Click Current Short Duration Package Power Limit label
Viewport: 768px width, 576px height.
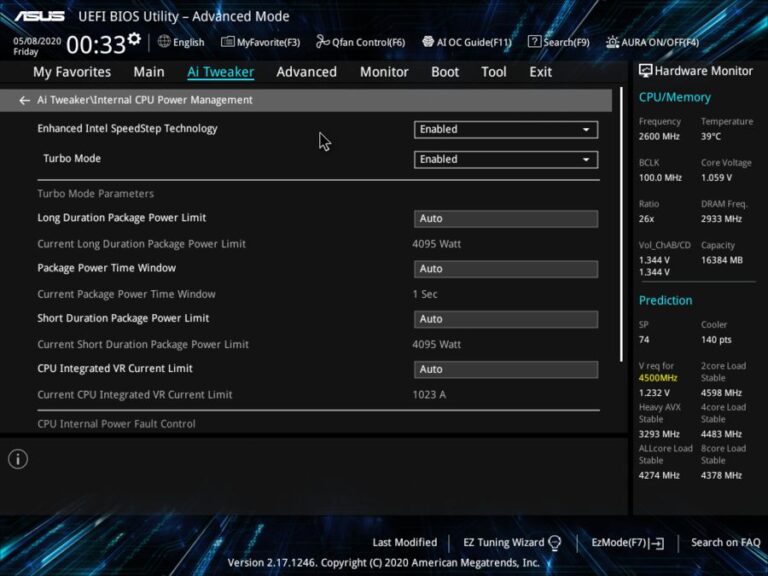tap(143, 344)
